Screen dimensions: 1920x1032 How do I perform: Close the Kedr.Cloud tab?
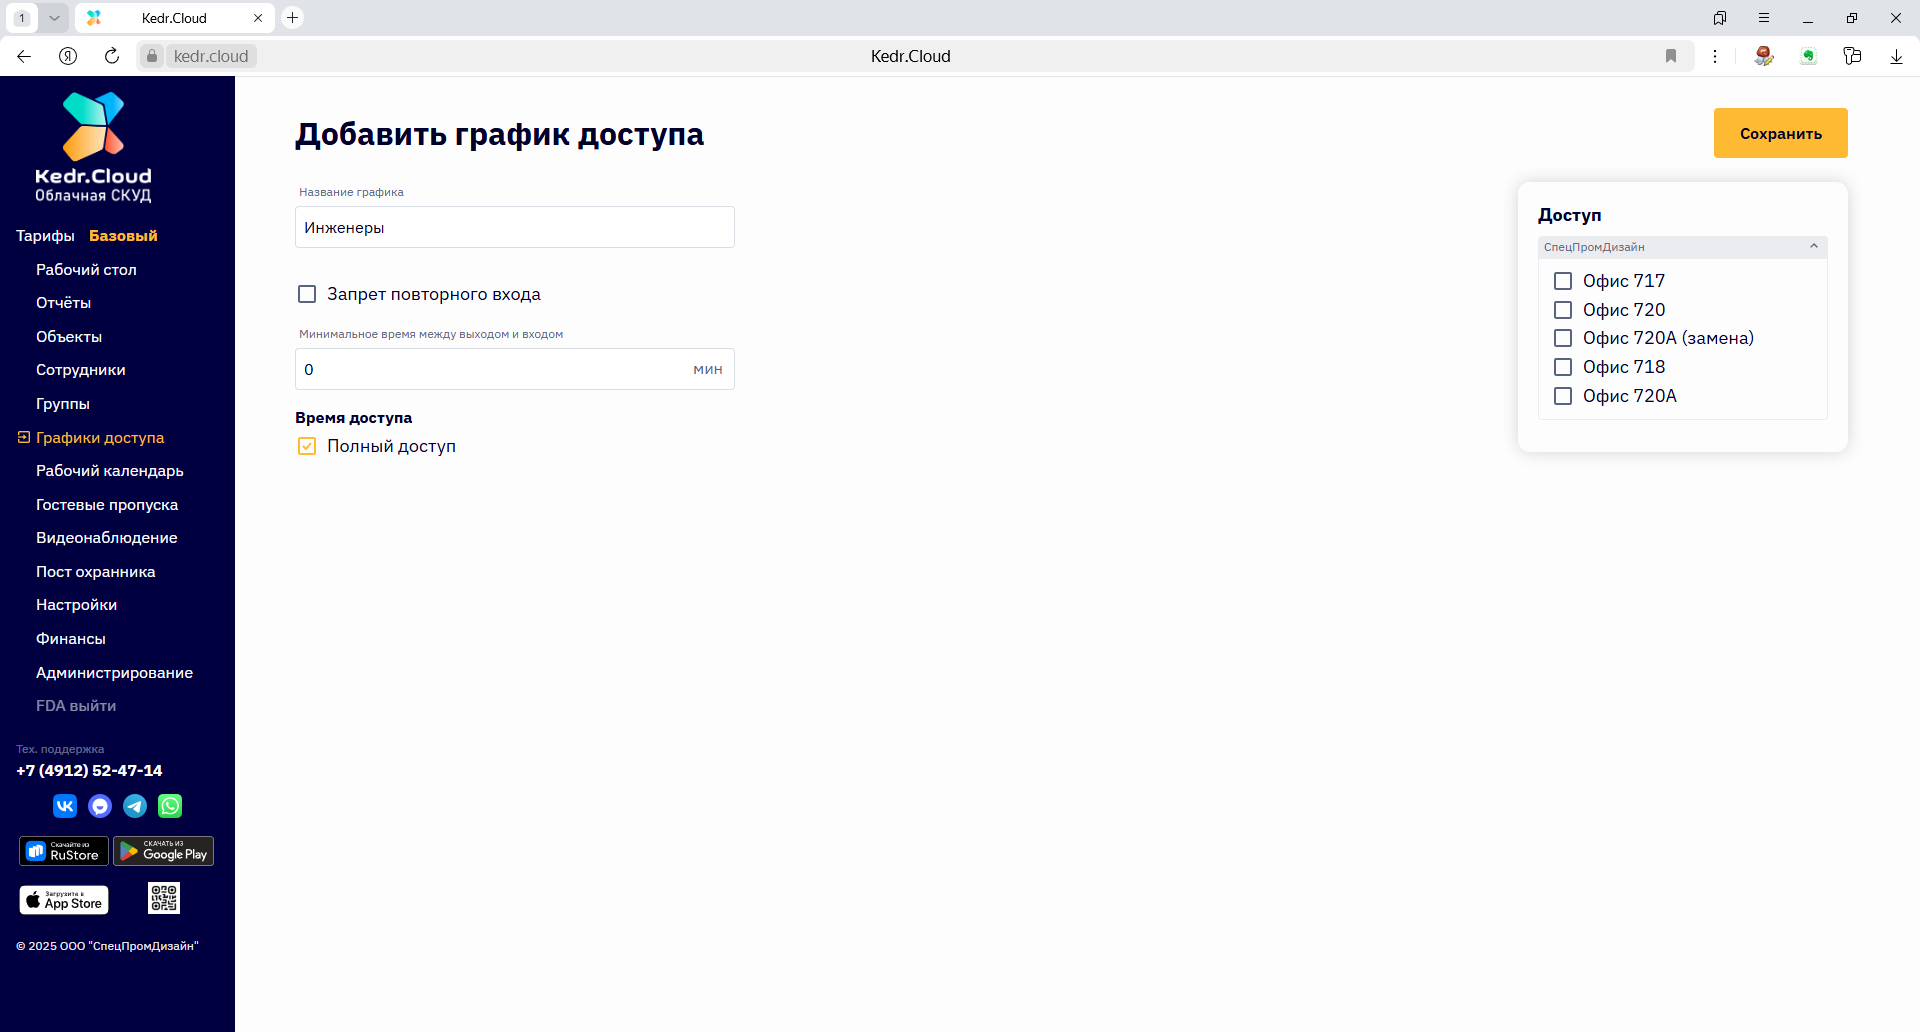(258, 18)
